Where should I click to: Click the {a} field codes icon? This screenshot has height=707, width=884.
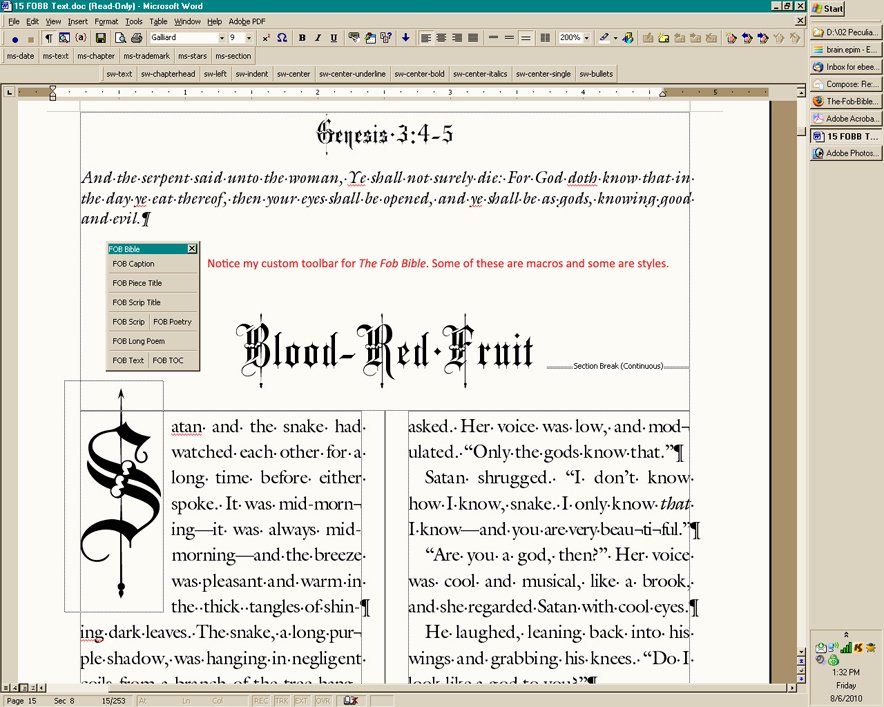(x=81, y=38)
